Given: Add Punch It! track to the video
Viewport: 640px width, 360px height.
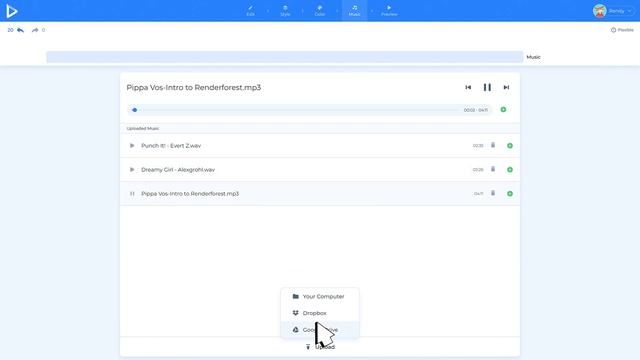Looking at the screenshot, I should point(510,146).
